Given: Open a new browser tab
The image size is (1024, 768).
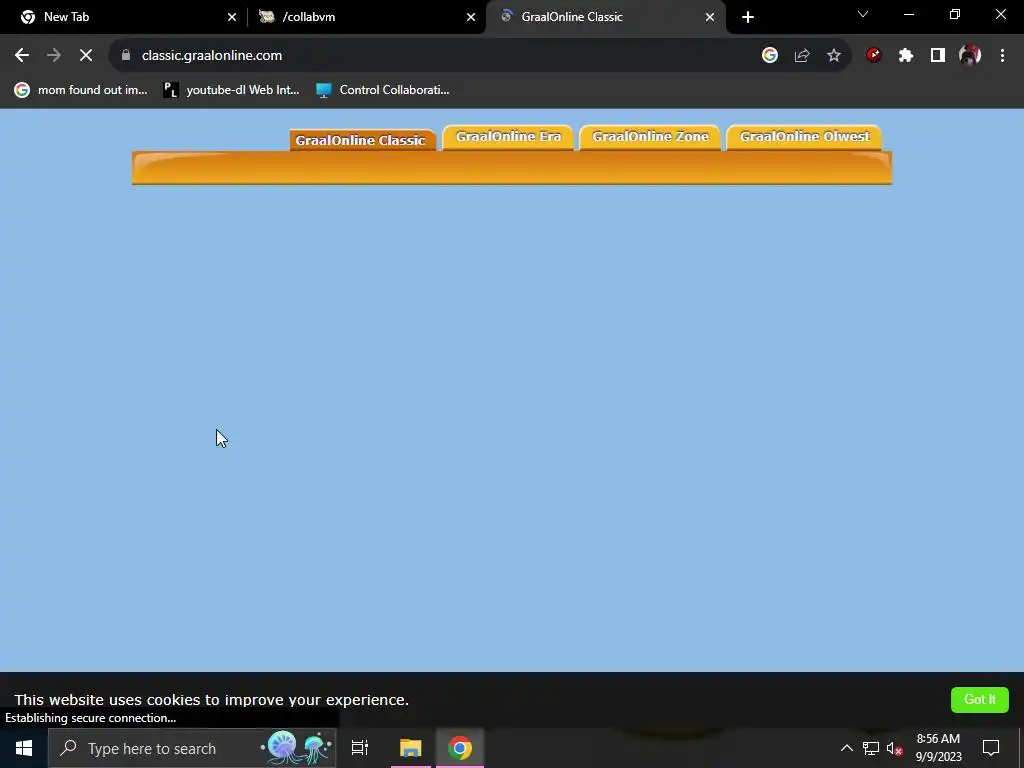Looking at the screenshot, I should [748, 17].
